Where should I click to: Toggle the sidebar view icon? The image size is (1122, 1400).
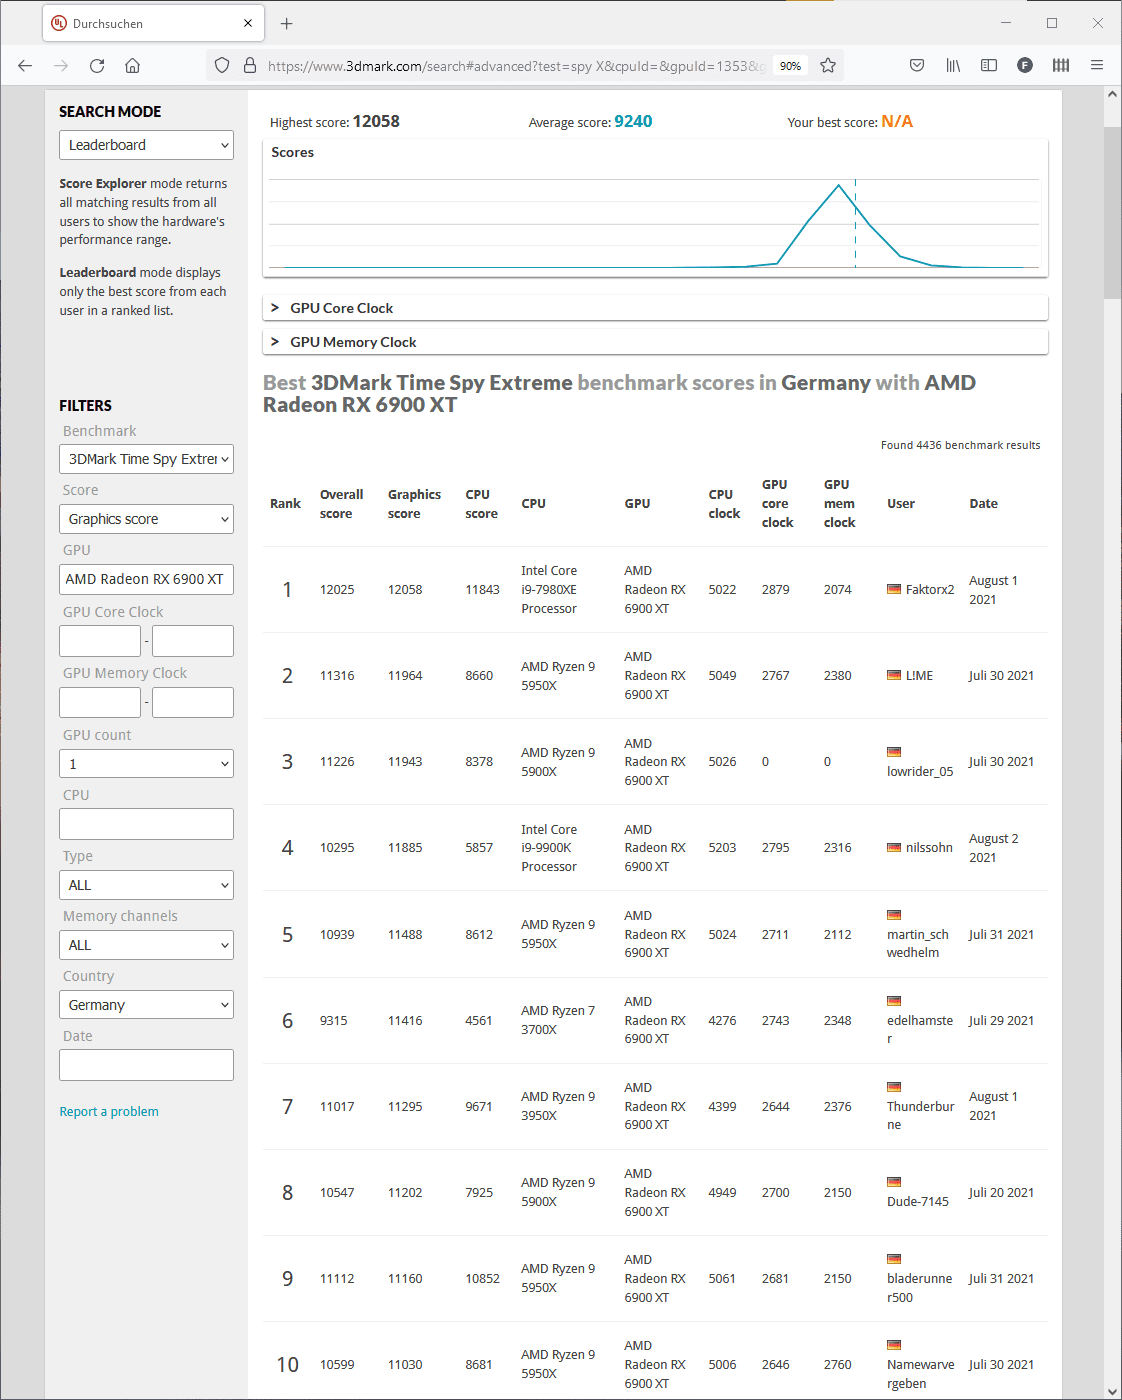(x=989, y=66)
